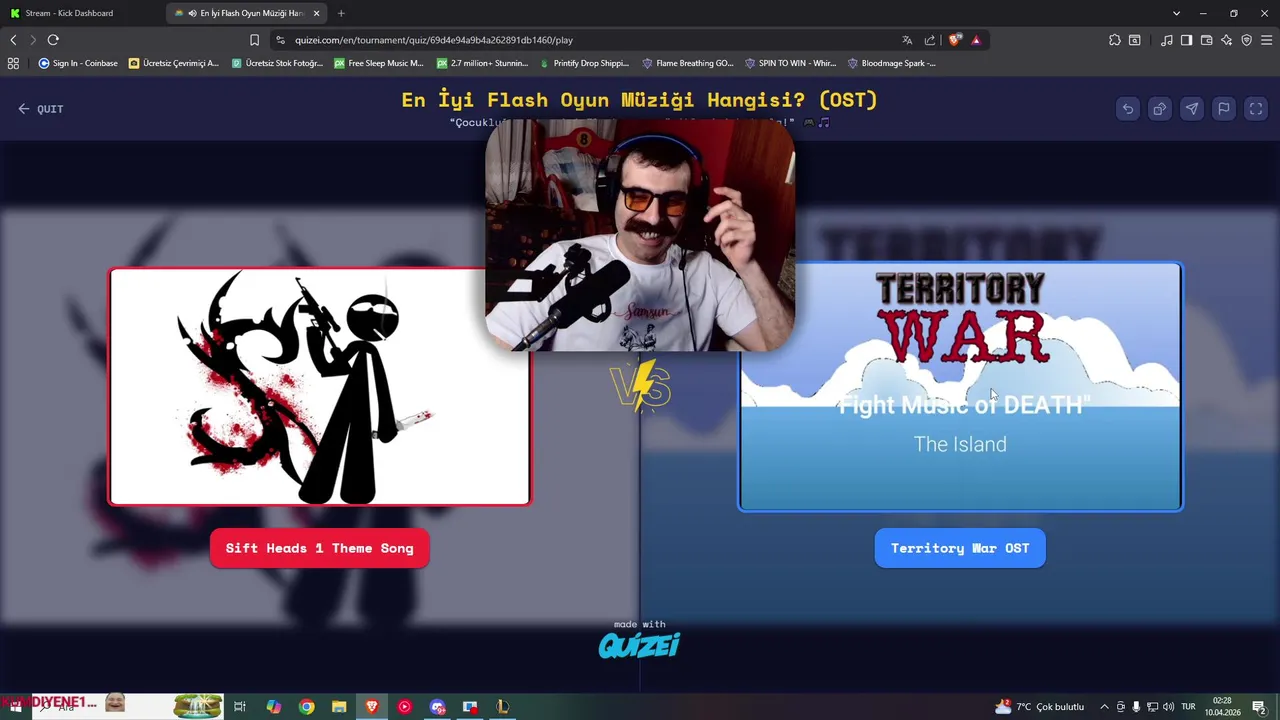1280x720 pixels.
Task: Close the En İyi Flash Oyun Müziği tab
Action: [x=317, y=13]
